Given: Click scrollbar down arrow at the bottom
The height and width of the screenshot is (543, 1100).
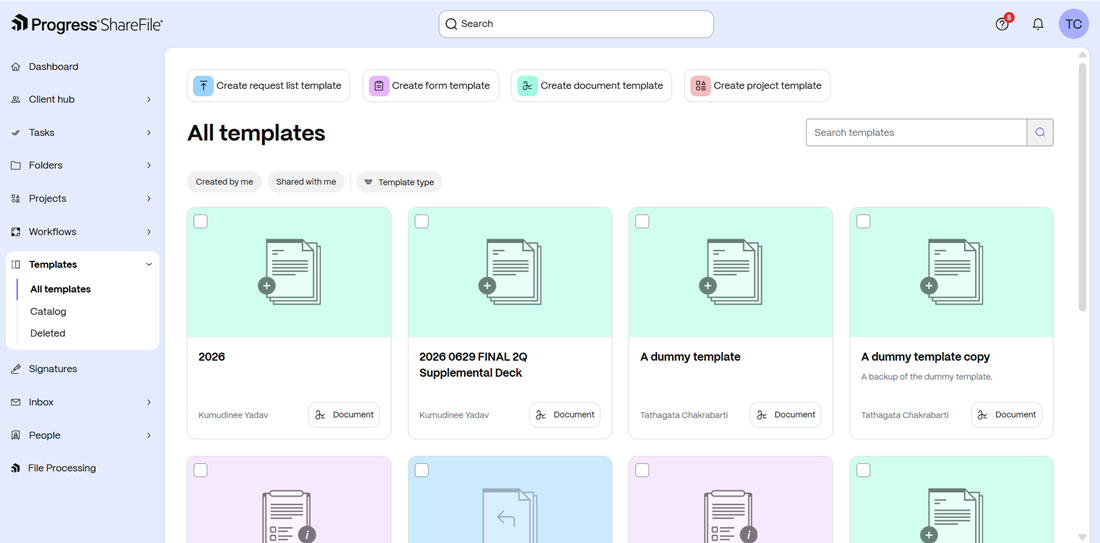Looking at the screenshot, I should (1082, 537).
